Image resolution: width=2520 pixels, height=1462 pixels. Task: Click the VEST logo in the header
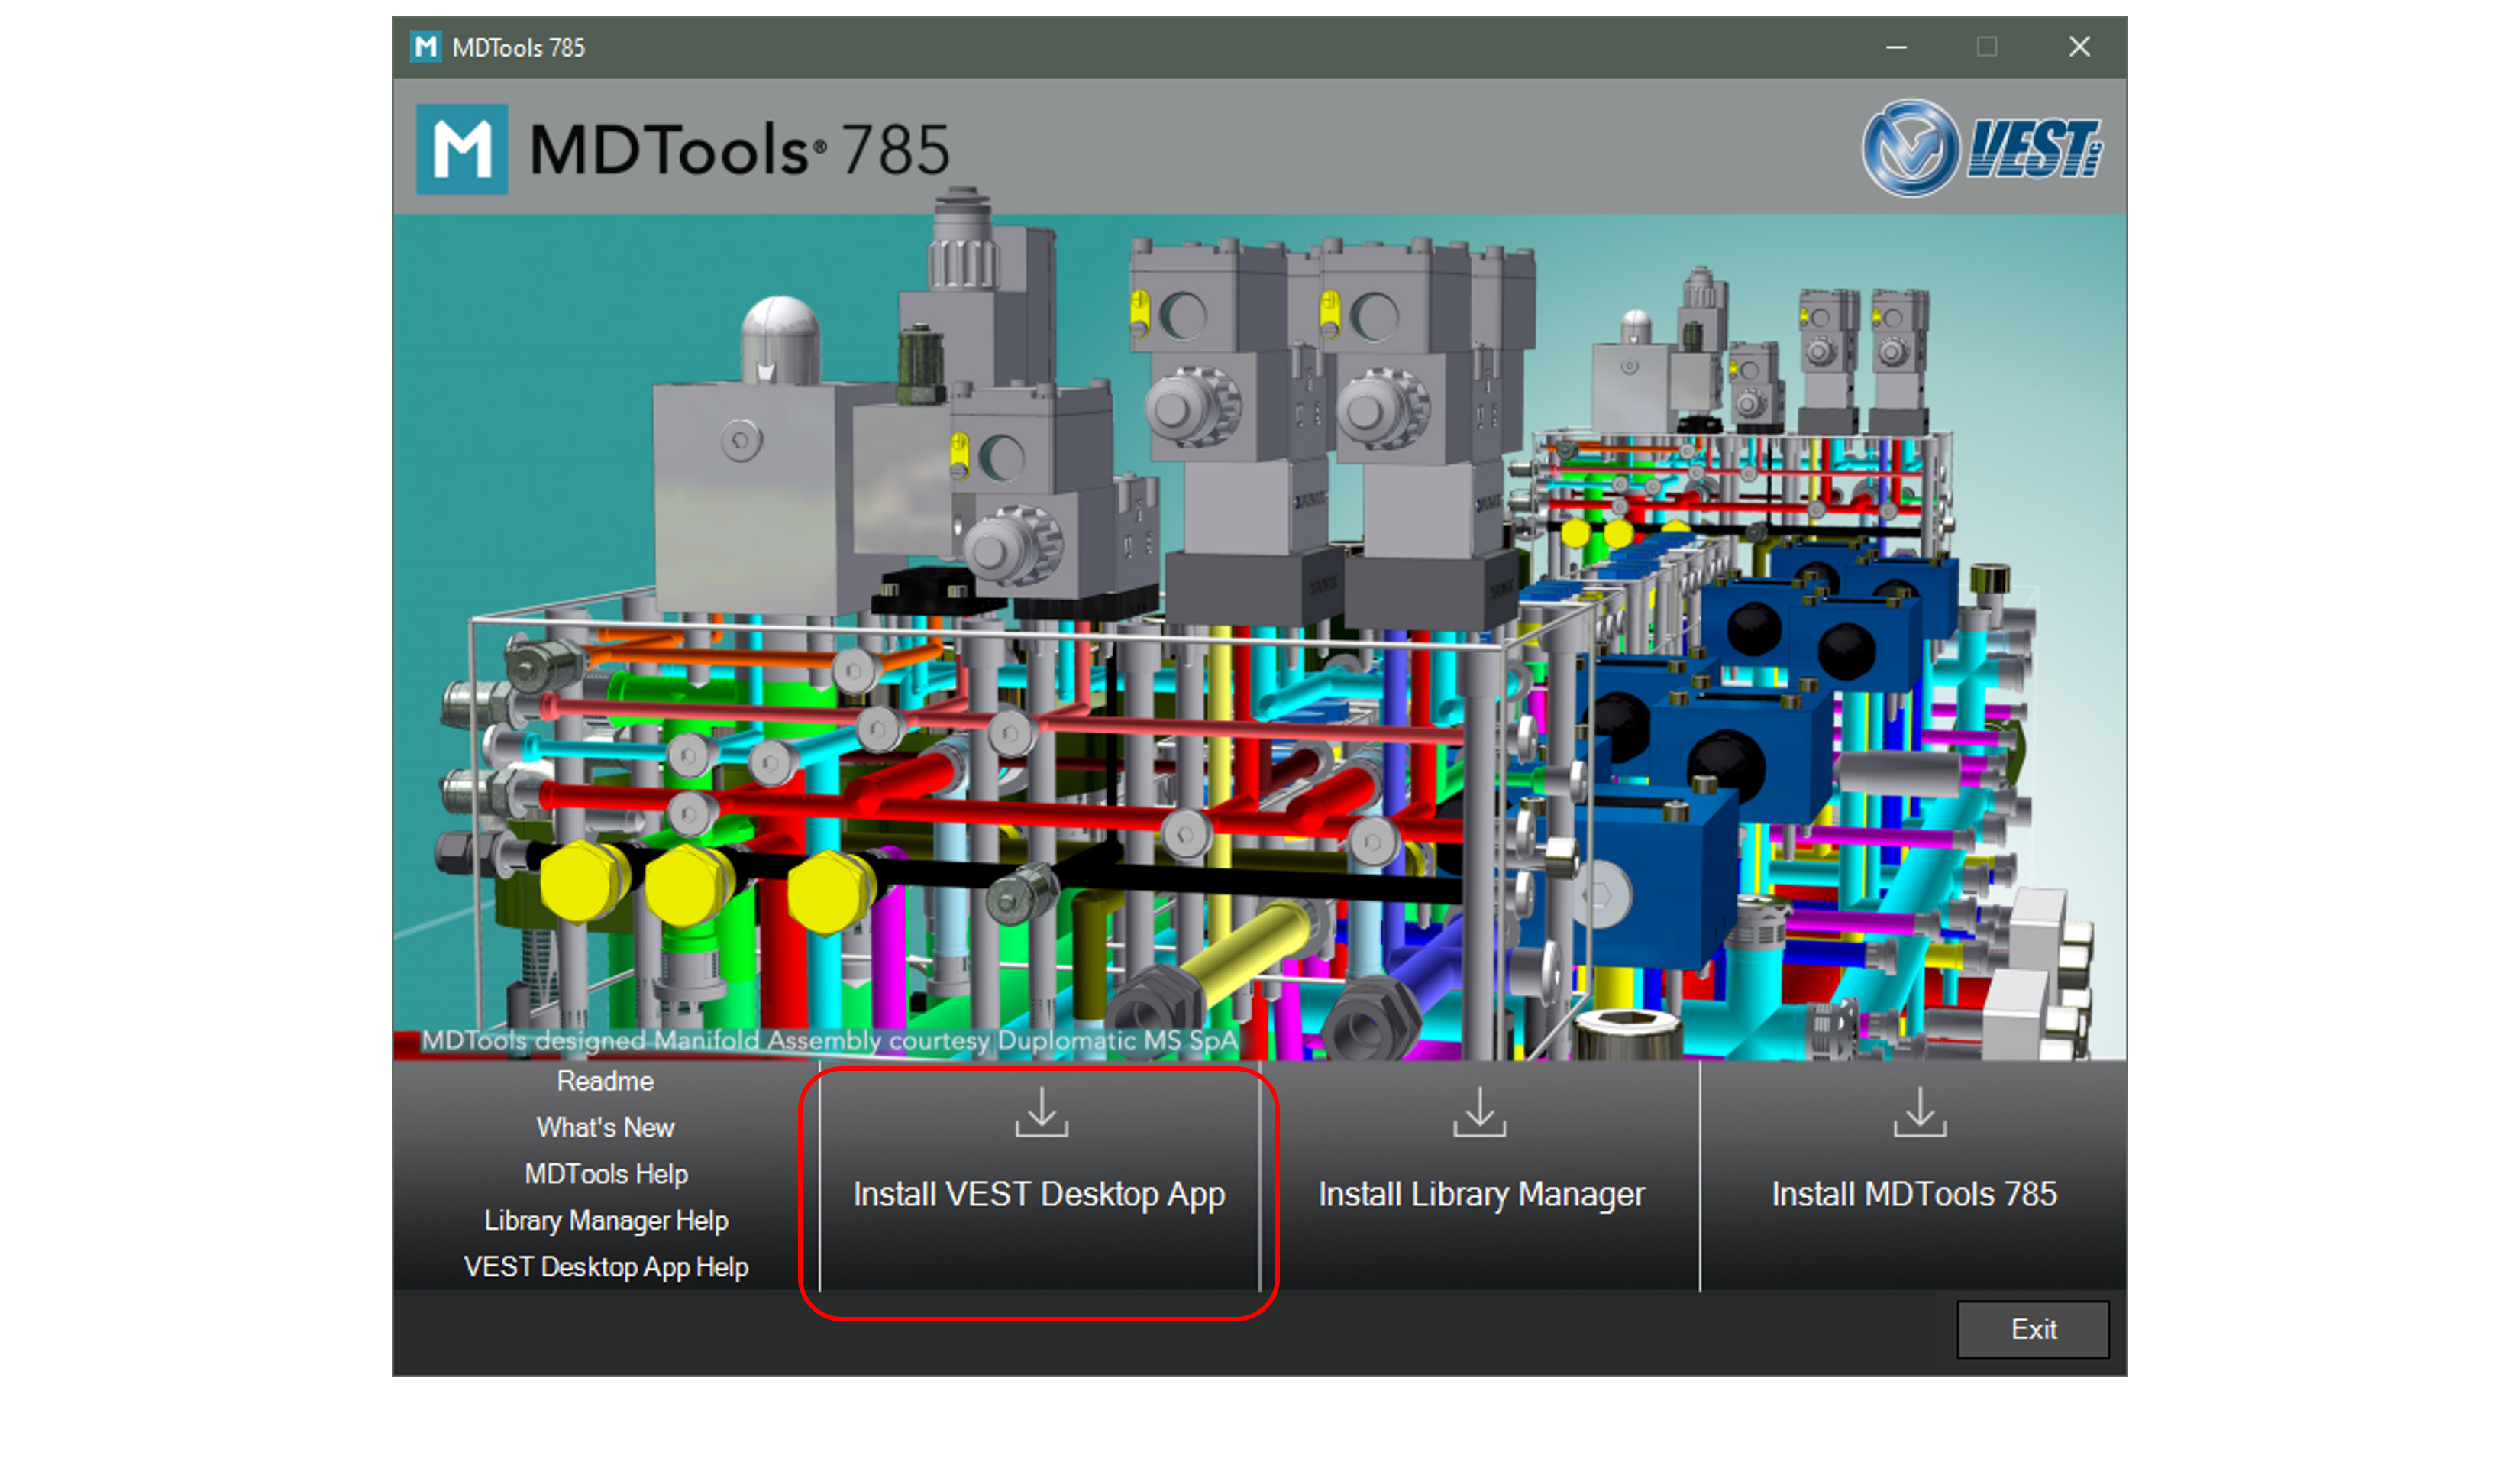coord(1981,148)
